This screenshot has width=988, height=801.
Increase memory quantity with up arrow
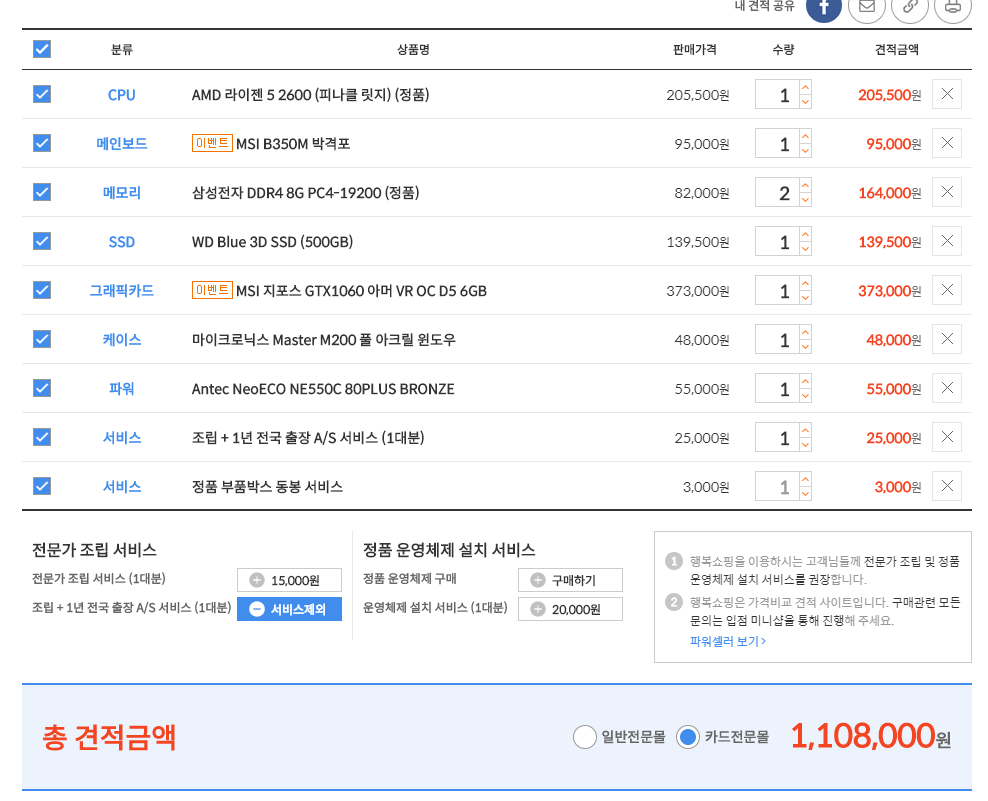click(x=806, y=186)
